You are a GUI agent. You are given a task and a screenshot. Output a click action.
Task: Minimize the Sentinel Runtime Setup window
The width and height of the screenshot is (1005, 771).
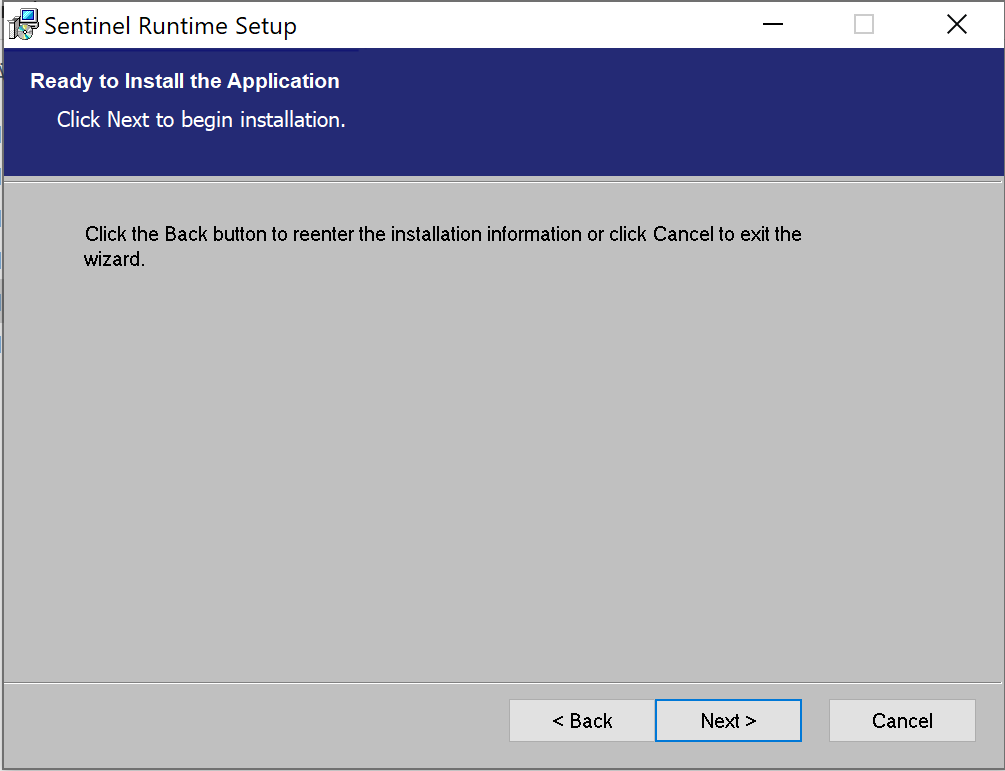[772, 25]
